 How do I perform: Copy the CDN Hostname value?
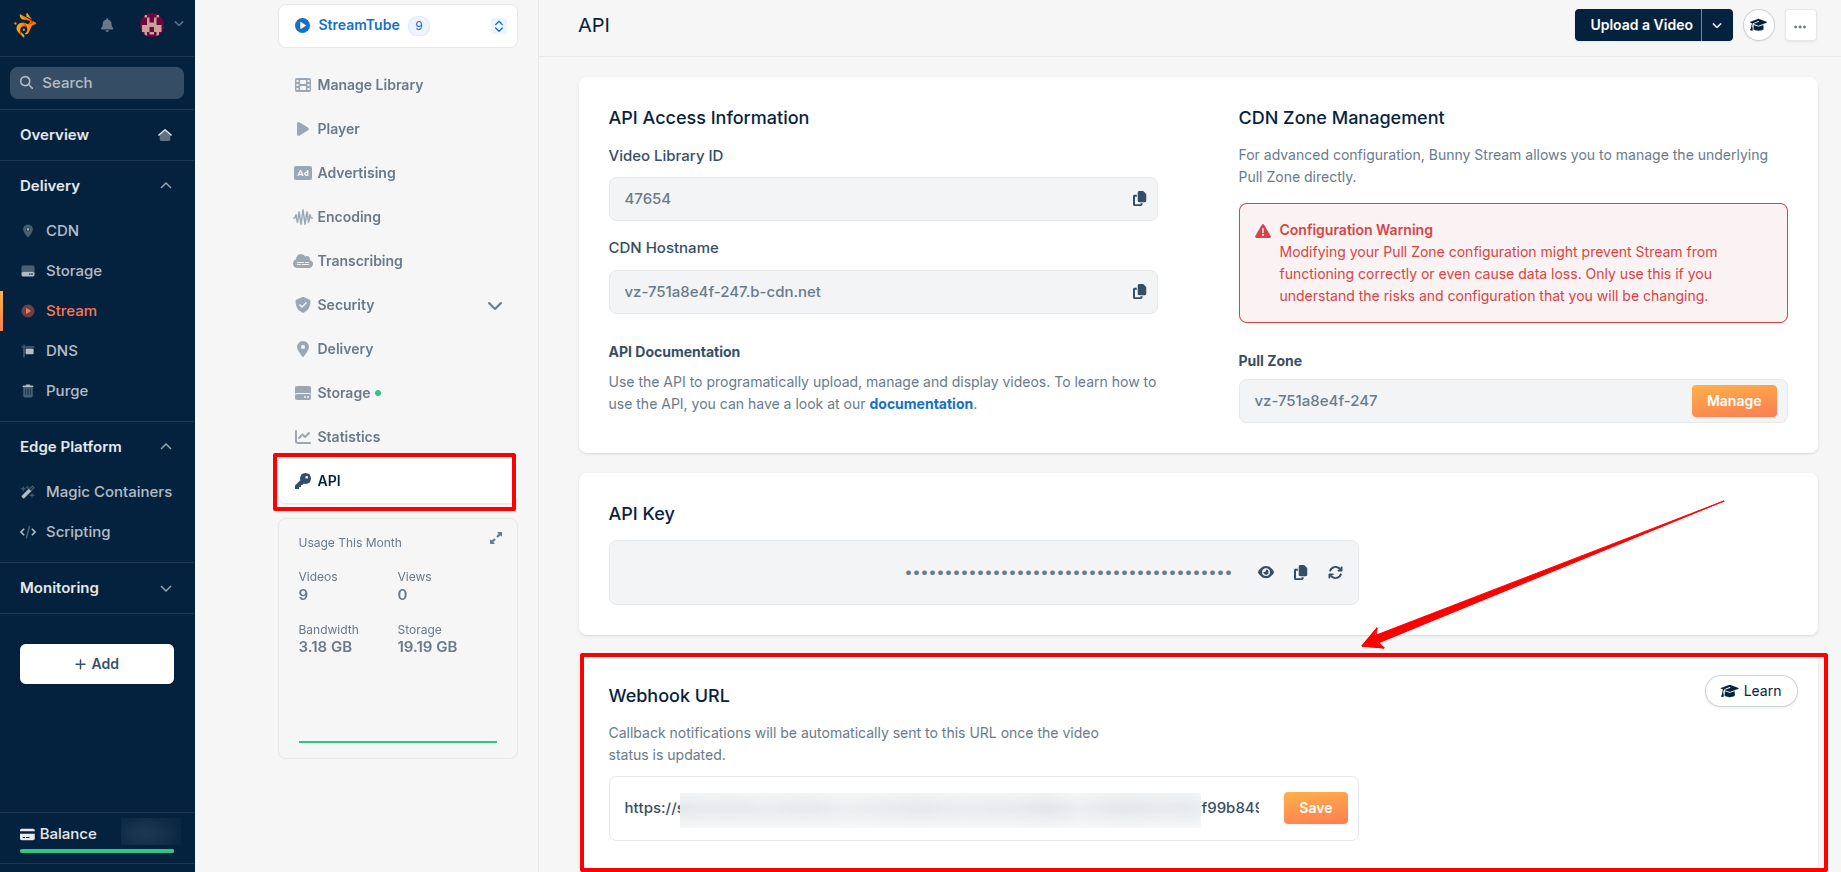click(1139, 292)
